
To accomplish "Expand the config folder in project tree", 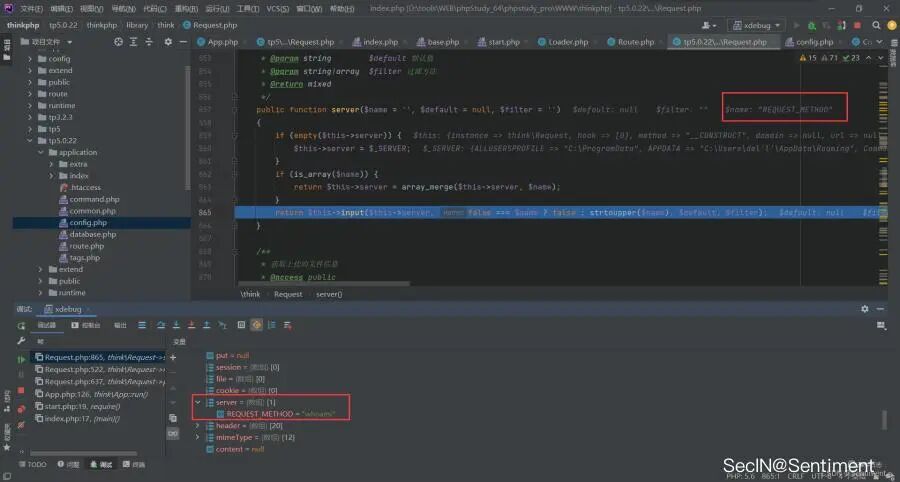I will tap(30, 59).
